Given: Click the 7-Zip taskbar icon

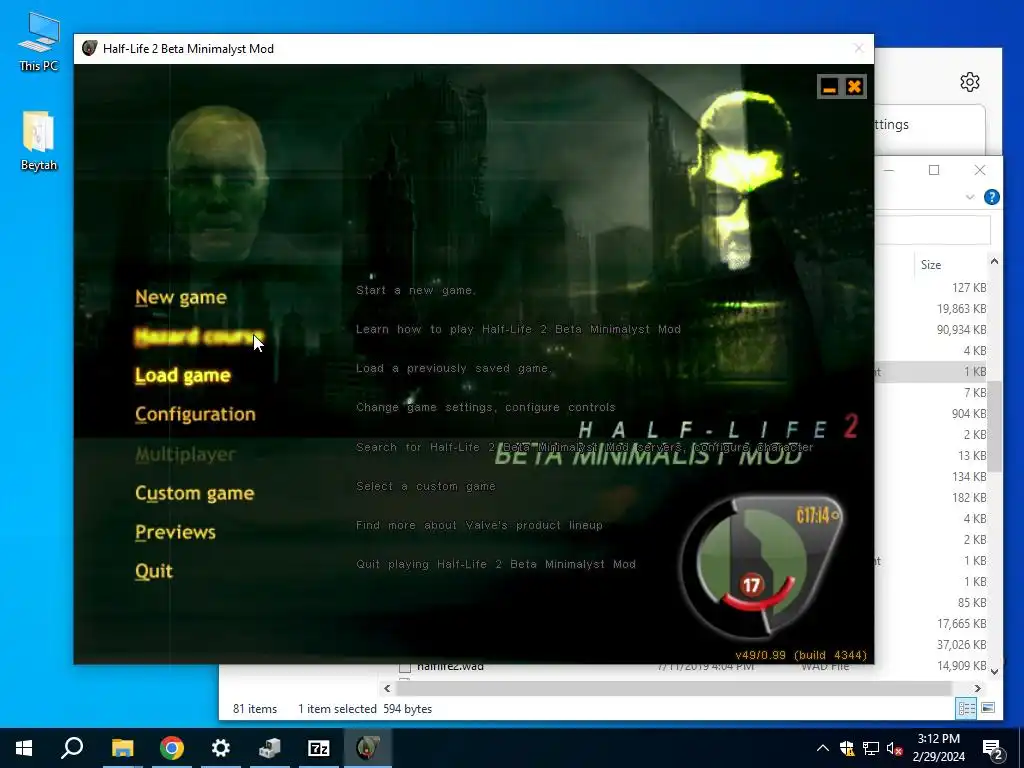Looking at the screenshot, I should click(x=319, y=748).
